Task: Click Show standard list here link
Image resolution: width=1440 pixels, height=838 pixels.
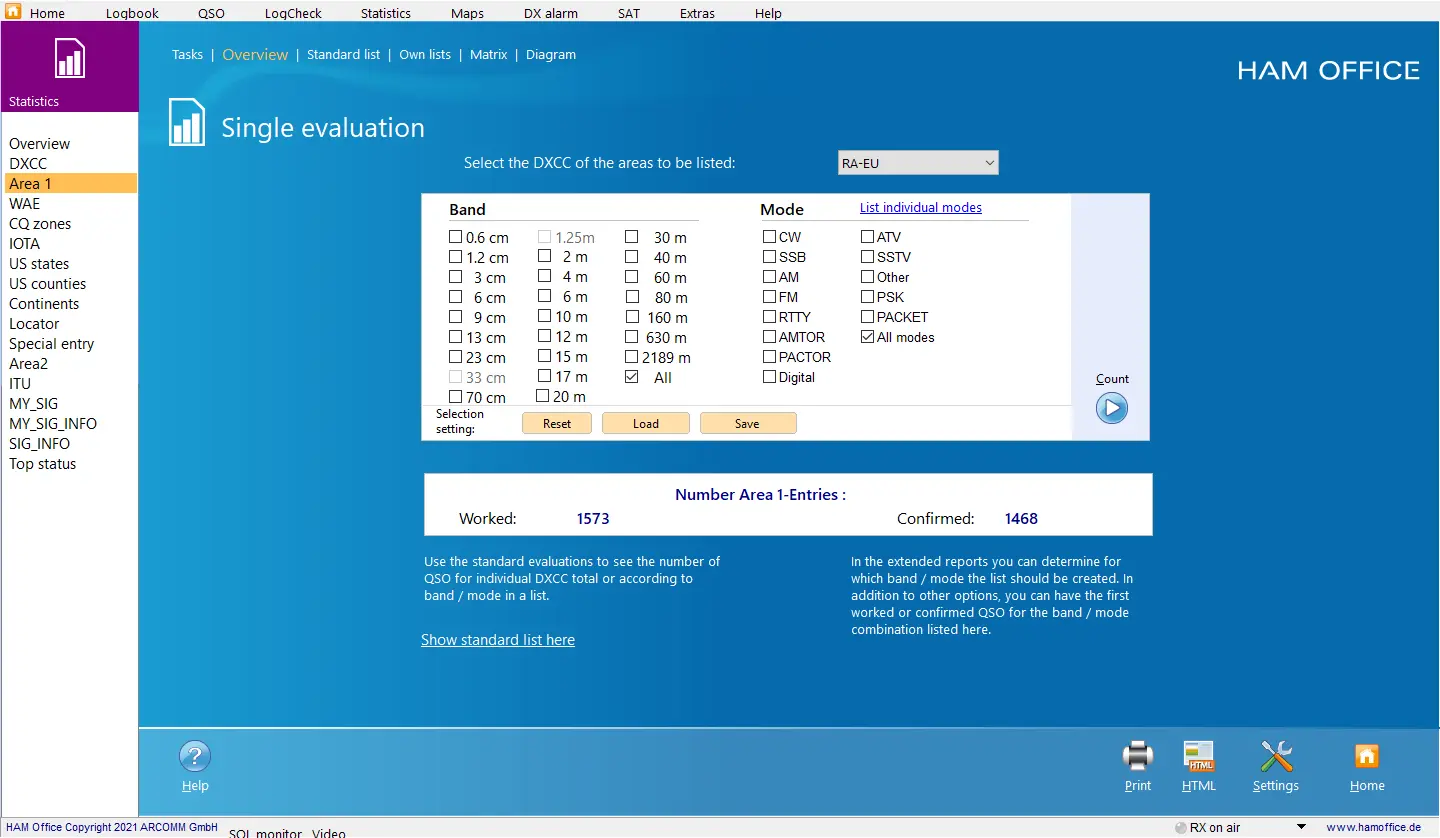Action: 498,639
